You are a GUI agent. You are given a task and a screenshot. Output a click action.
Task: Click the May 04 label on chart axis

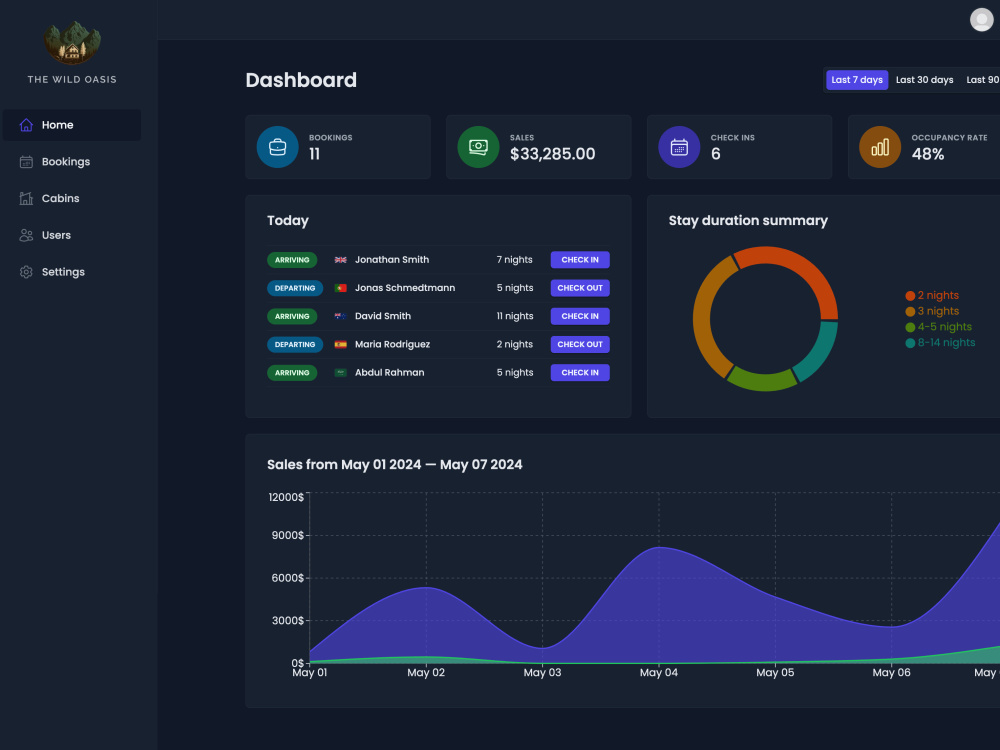(659, 672)
